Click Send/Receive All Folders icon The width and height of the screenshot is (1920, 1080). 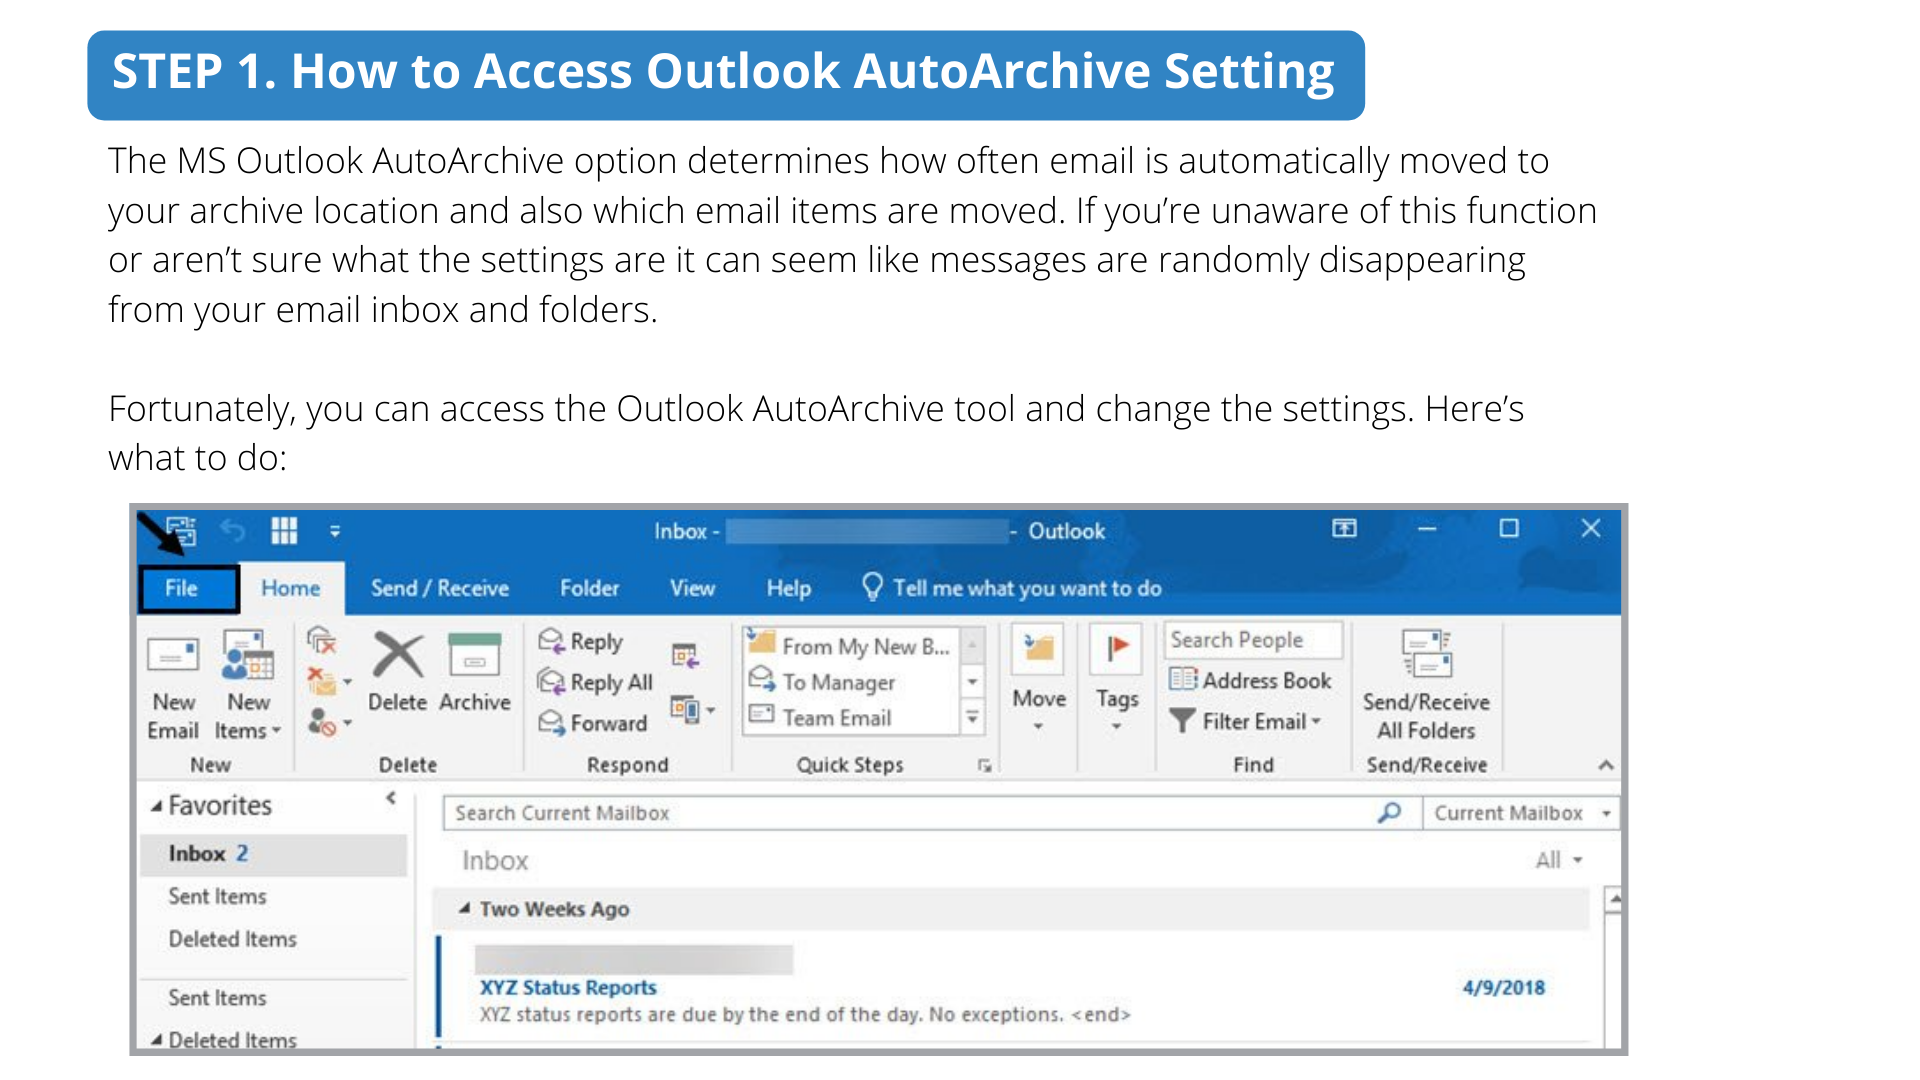1426,655
